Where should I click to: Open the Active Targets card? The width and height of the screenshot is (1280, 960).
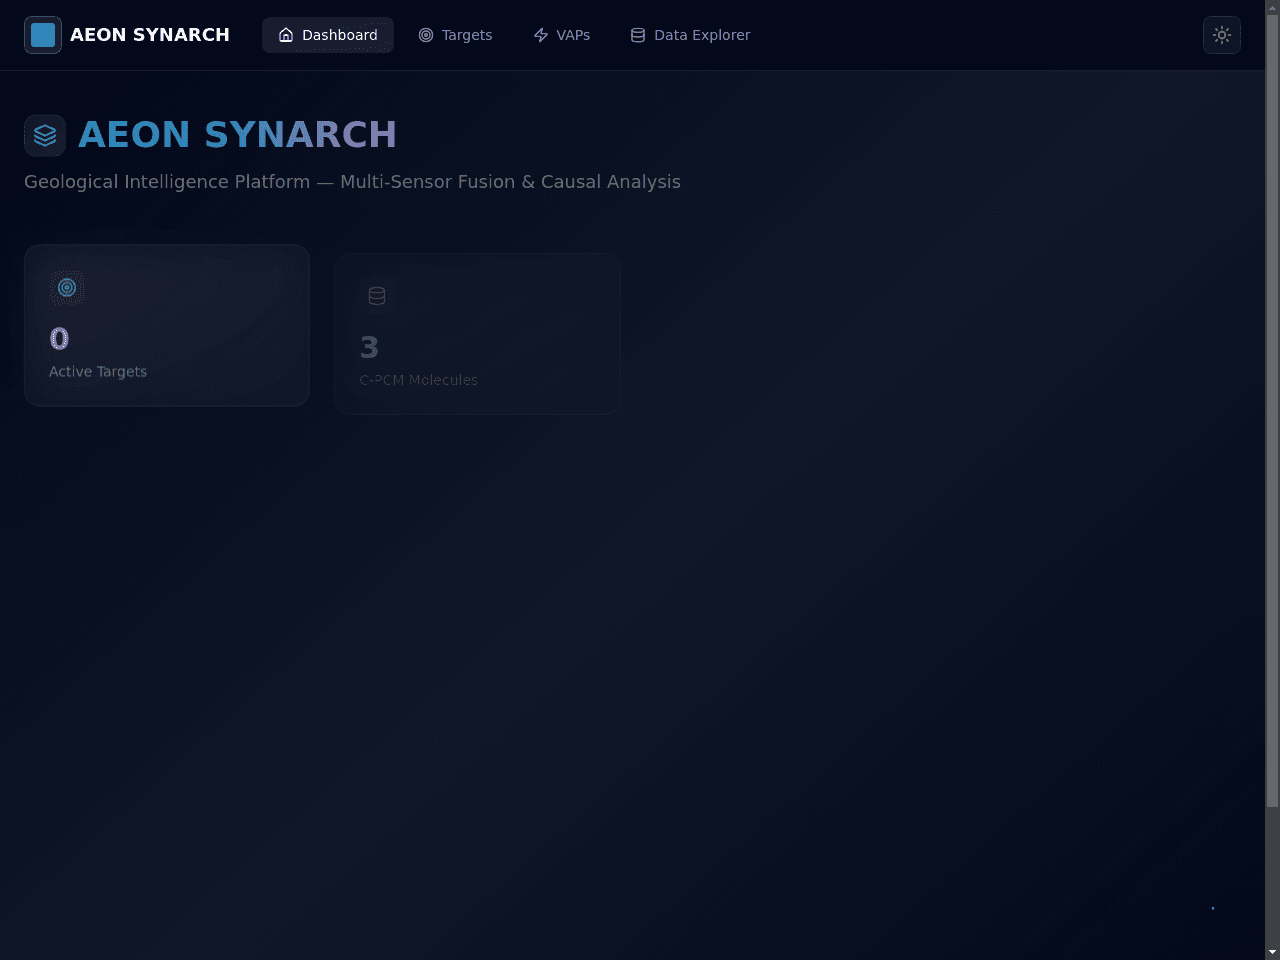[167, 325]
